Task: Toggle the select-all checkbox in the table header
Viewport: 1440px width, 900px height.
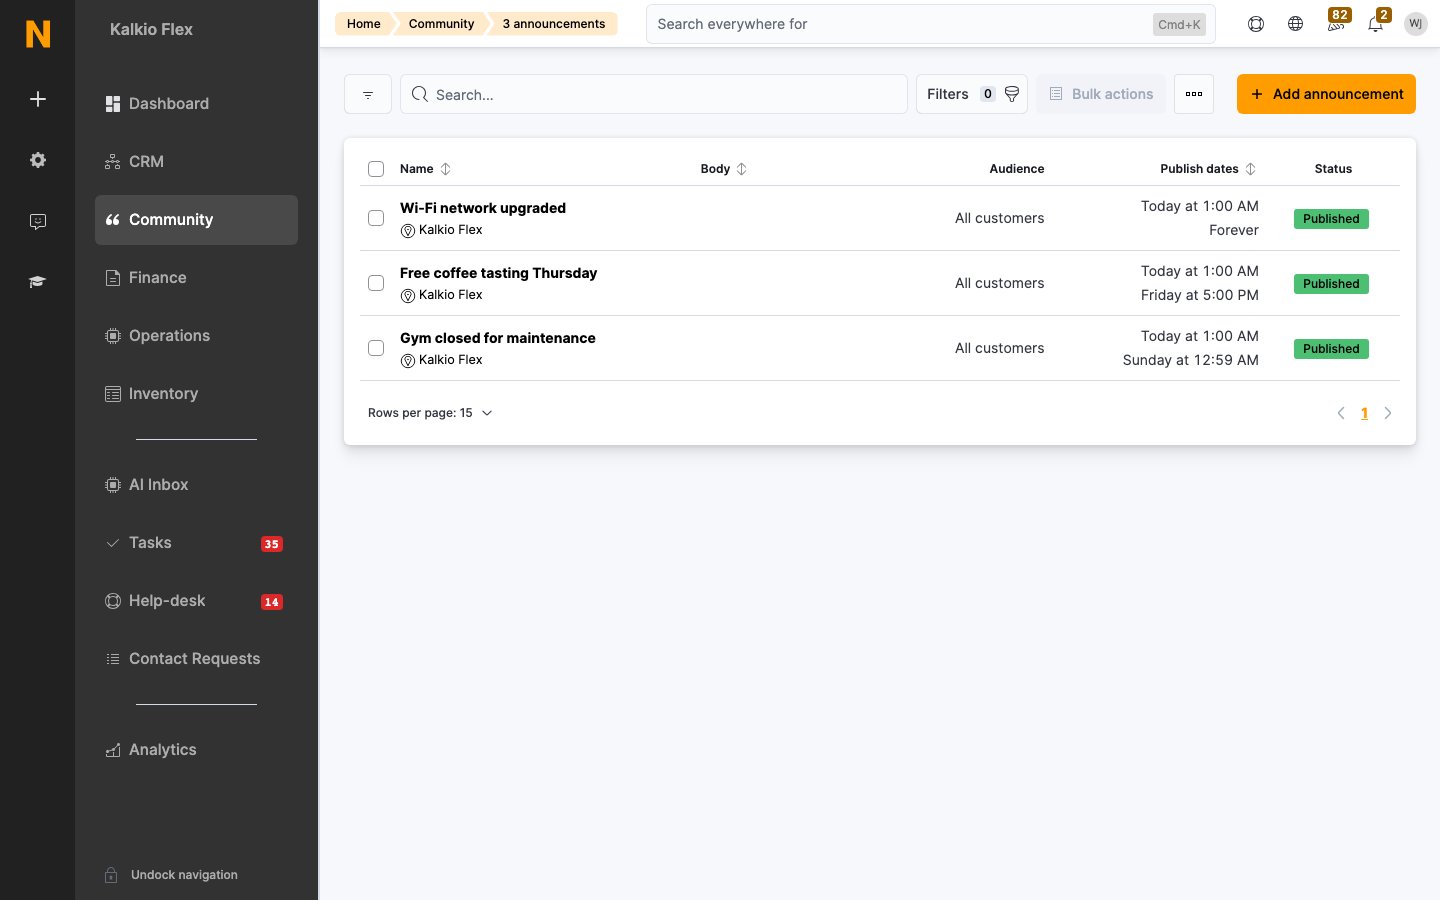Action: coord(376,169)
